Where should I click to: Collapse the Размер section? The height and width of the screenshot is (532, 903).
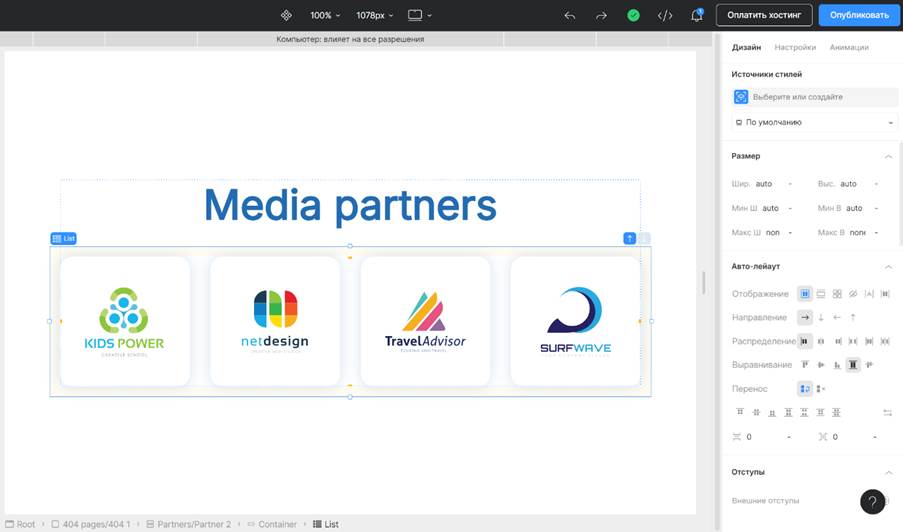(888, 156)
